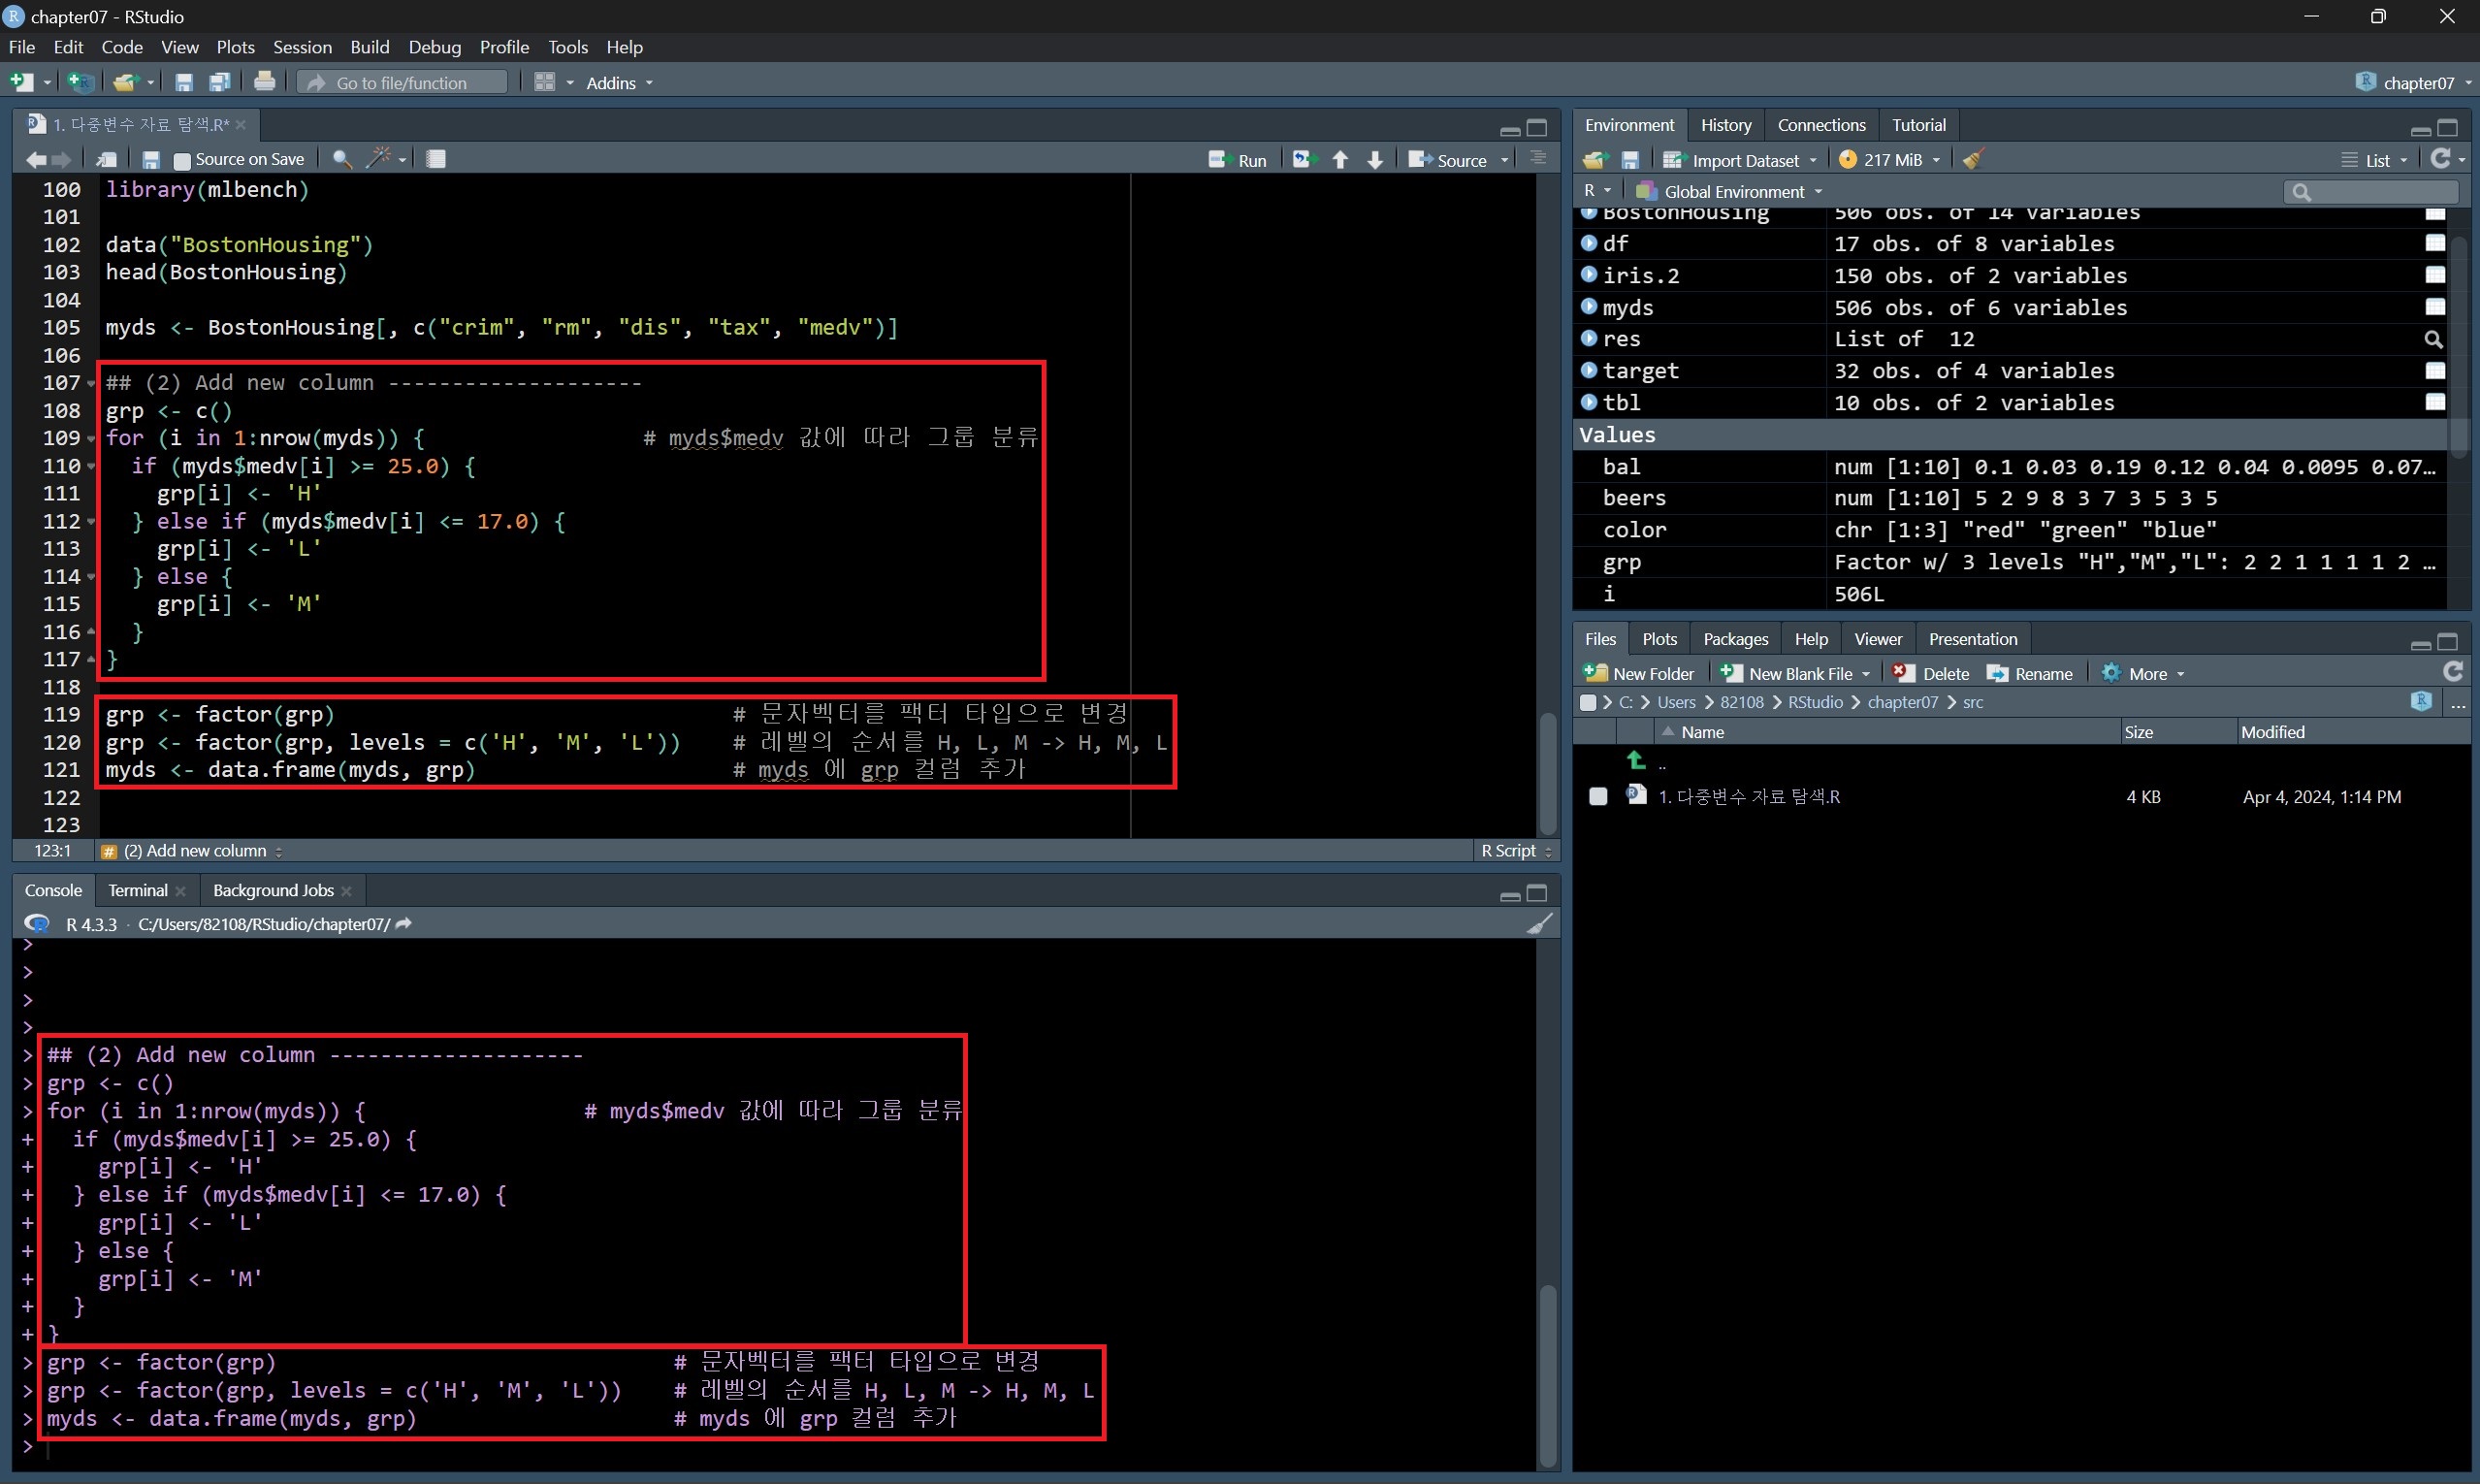Click the clear Environment objects broom icon
Screen dimensions: 2480x1484
(1973, 159)
